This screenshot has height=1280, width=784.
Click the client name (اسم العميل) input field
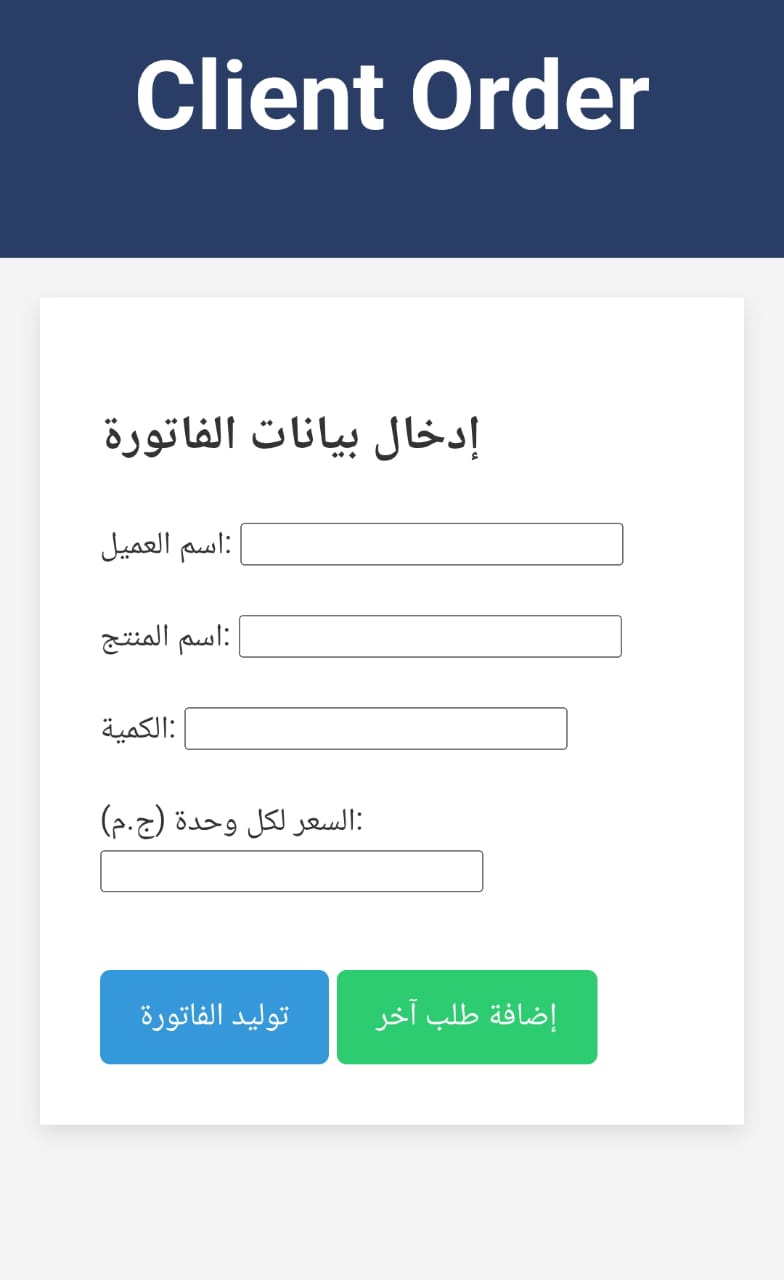(431, 544)
